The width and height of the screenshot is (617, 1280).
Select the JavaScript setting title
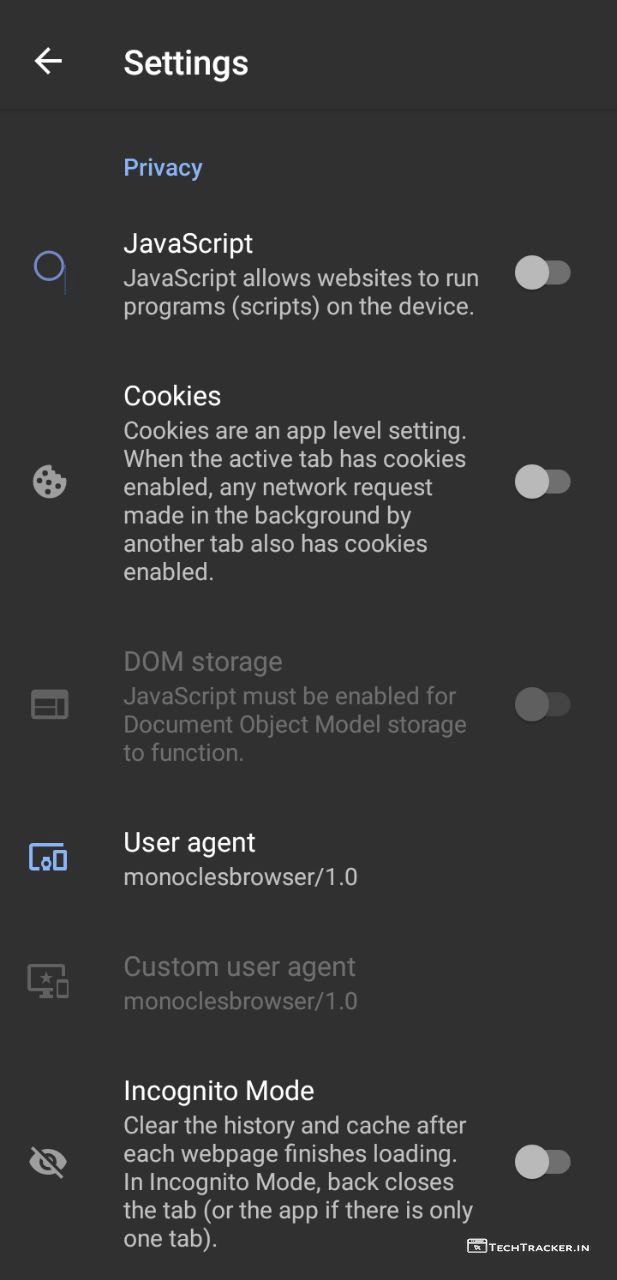pyautogui.click(x=188, y=243)
